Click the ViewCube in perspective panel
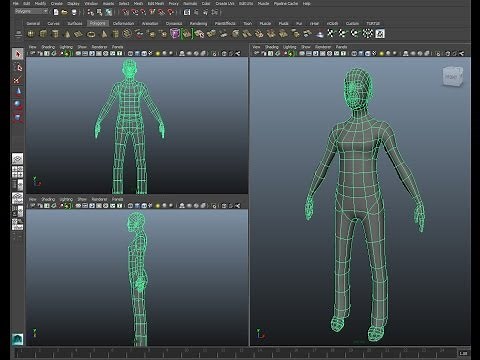Screen dimensions: 480x360 point(452,76)
